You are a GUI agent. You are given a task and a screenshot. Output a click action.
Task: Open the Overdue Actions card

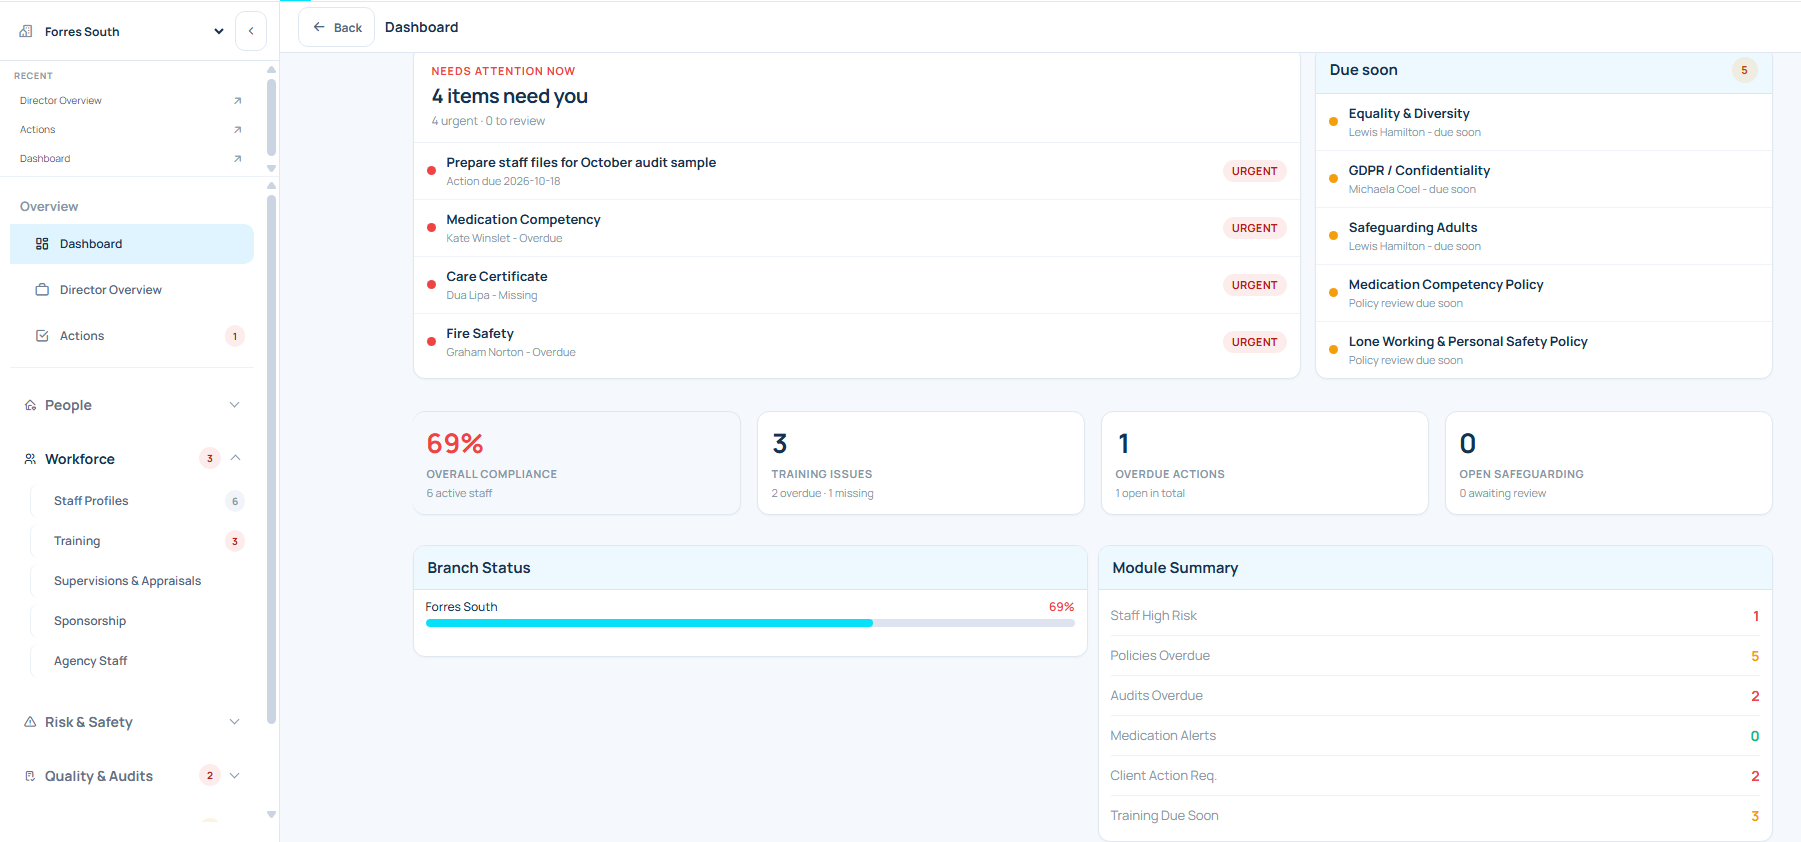(x=1265, y=464)
